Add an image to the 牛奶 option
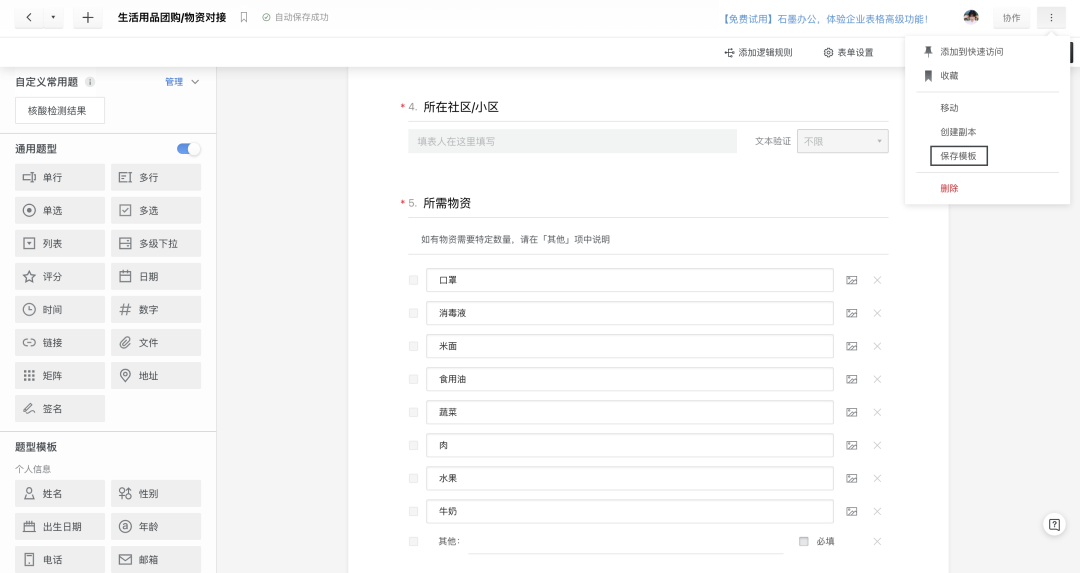 click(852, 512)
